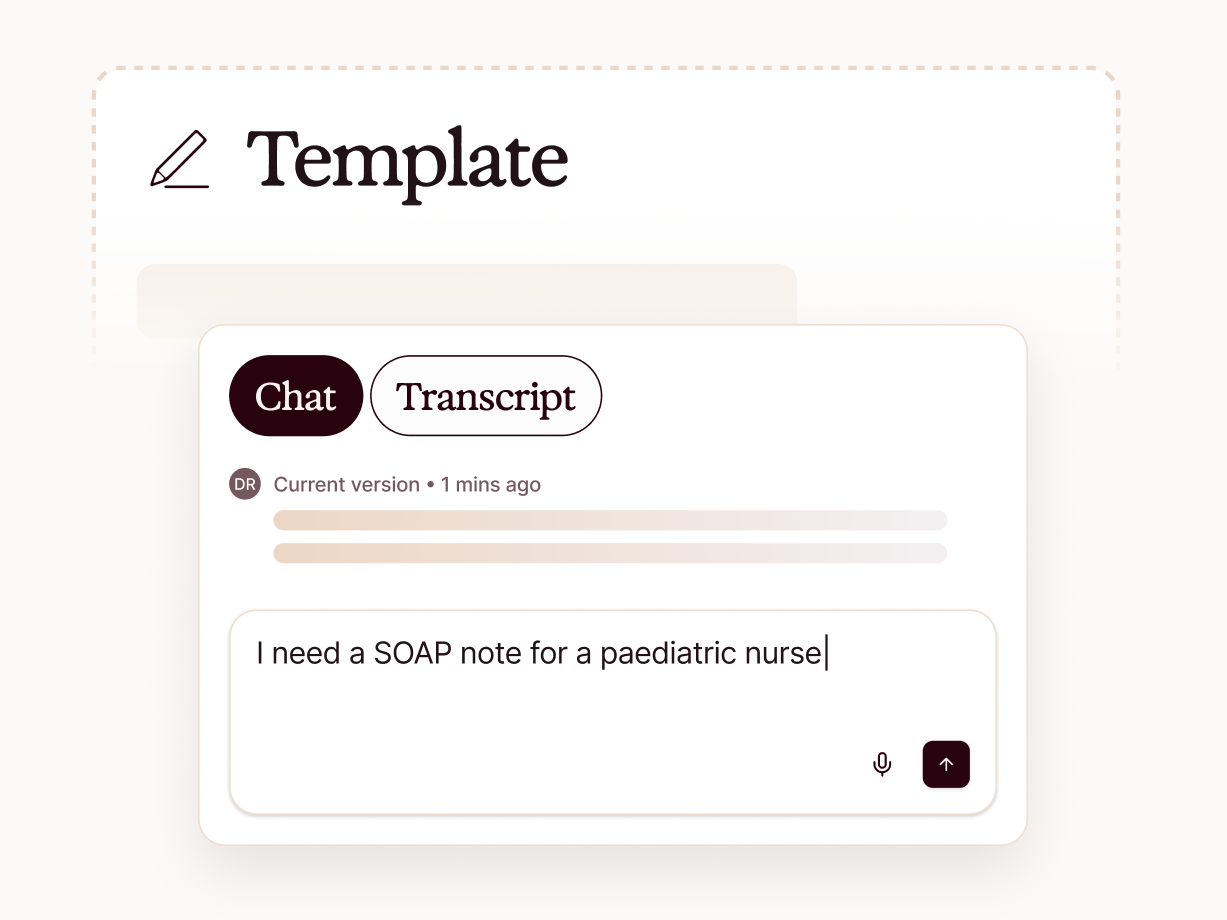Click the 'Current version' label
The width and height of the screenshot is (1227, 920).
[347, 485]
